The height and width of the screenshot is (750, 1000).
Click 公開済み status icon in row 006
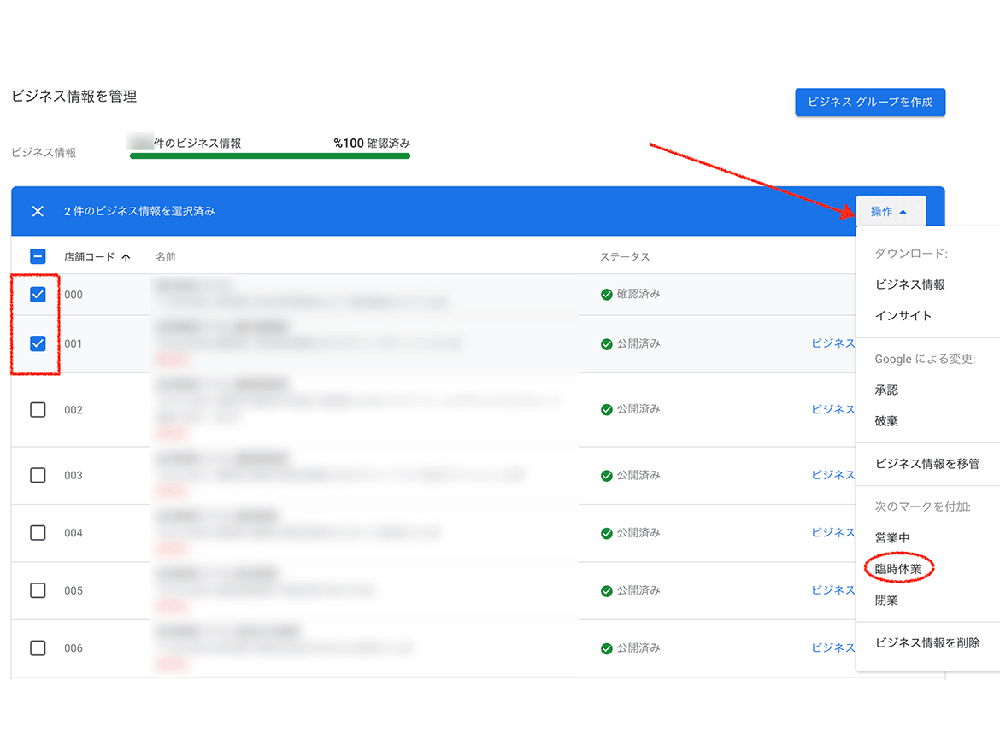coord(607,649)
